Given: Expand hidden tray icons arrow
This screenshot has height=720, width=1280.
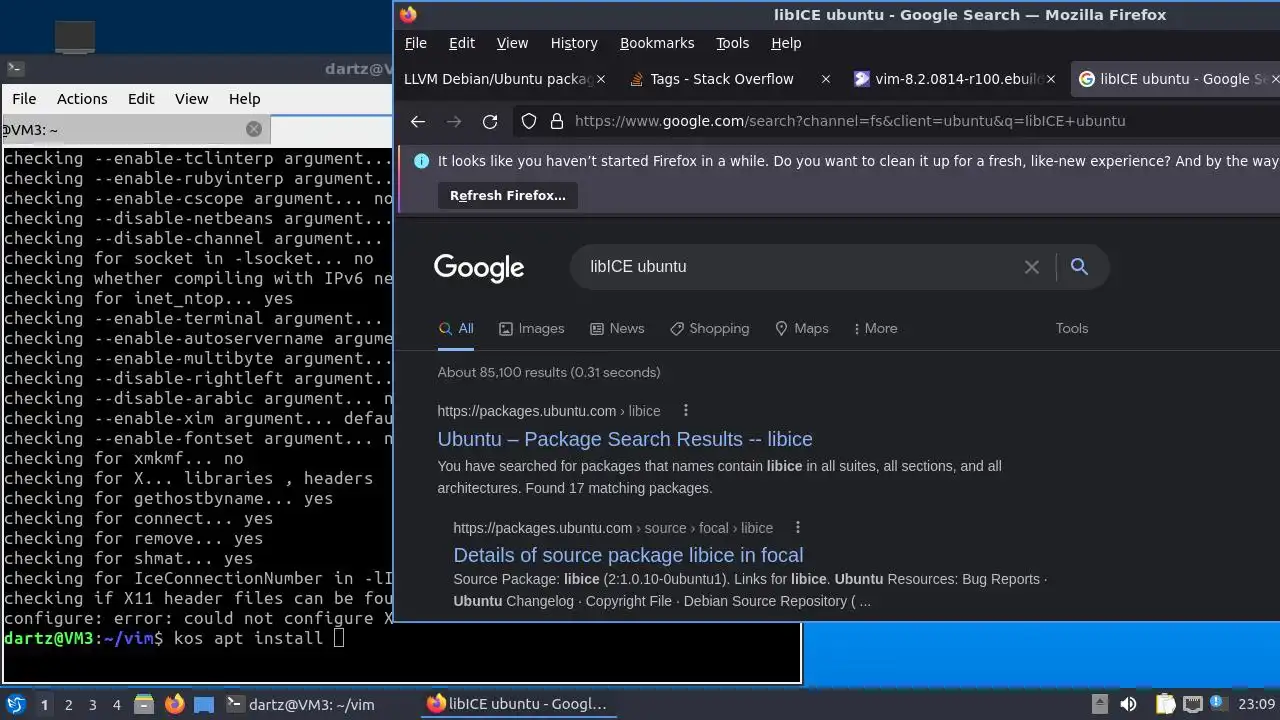Looking at the screenshot, I should 1099,704.
